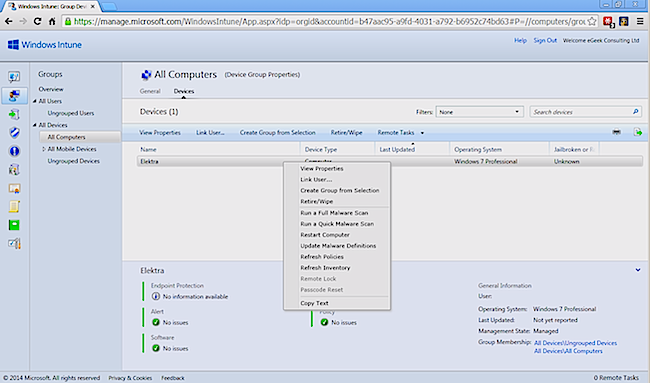Choose Refresh Inventory menu item
The width and height of the screenshot is (650, 383).
[x=325, y=268]
